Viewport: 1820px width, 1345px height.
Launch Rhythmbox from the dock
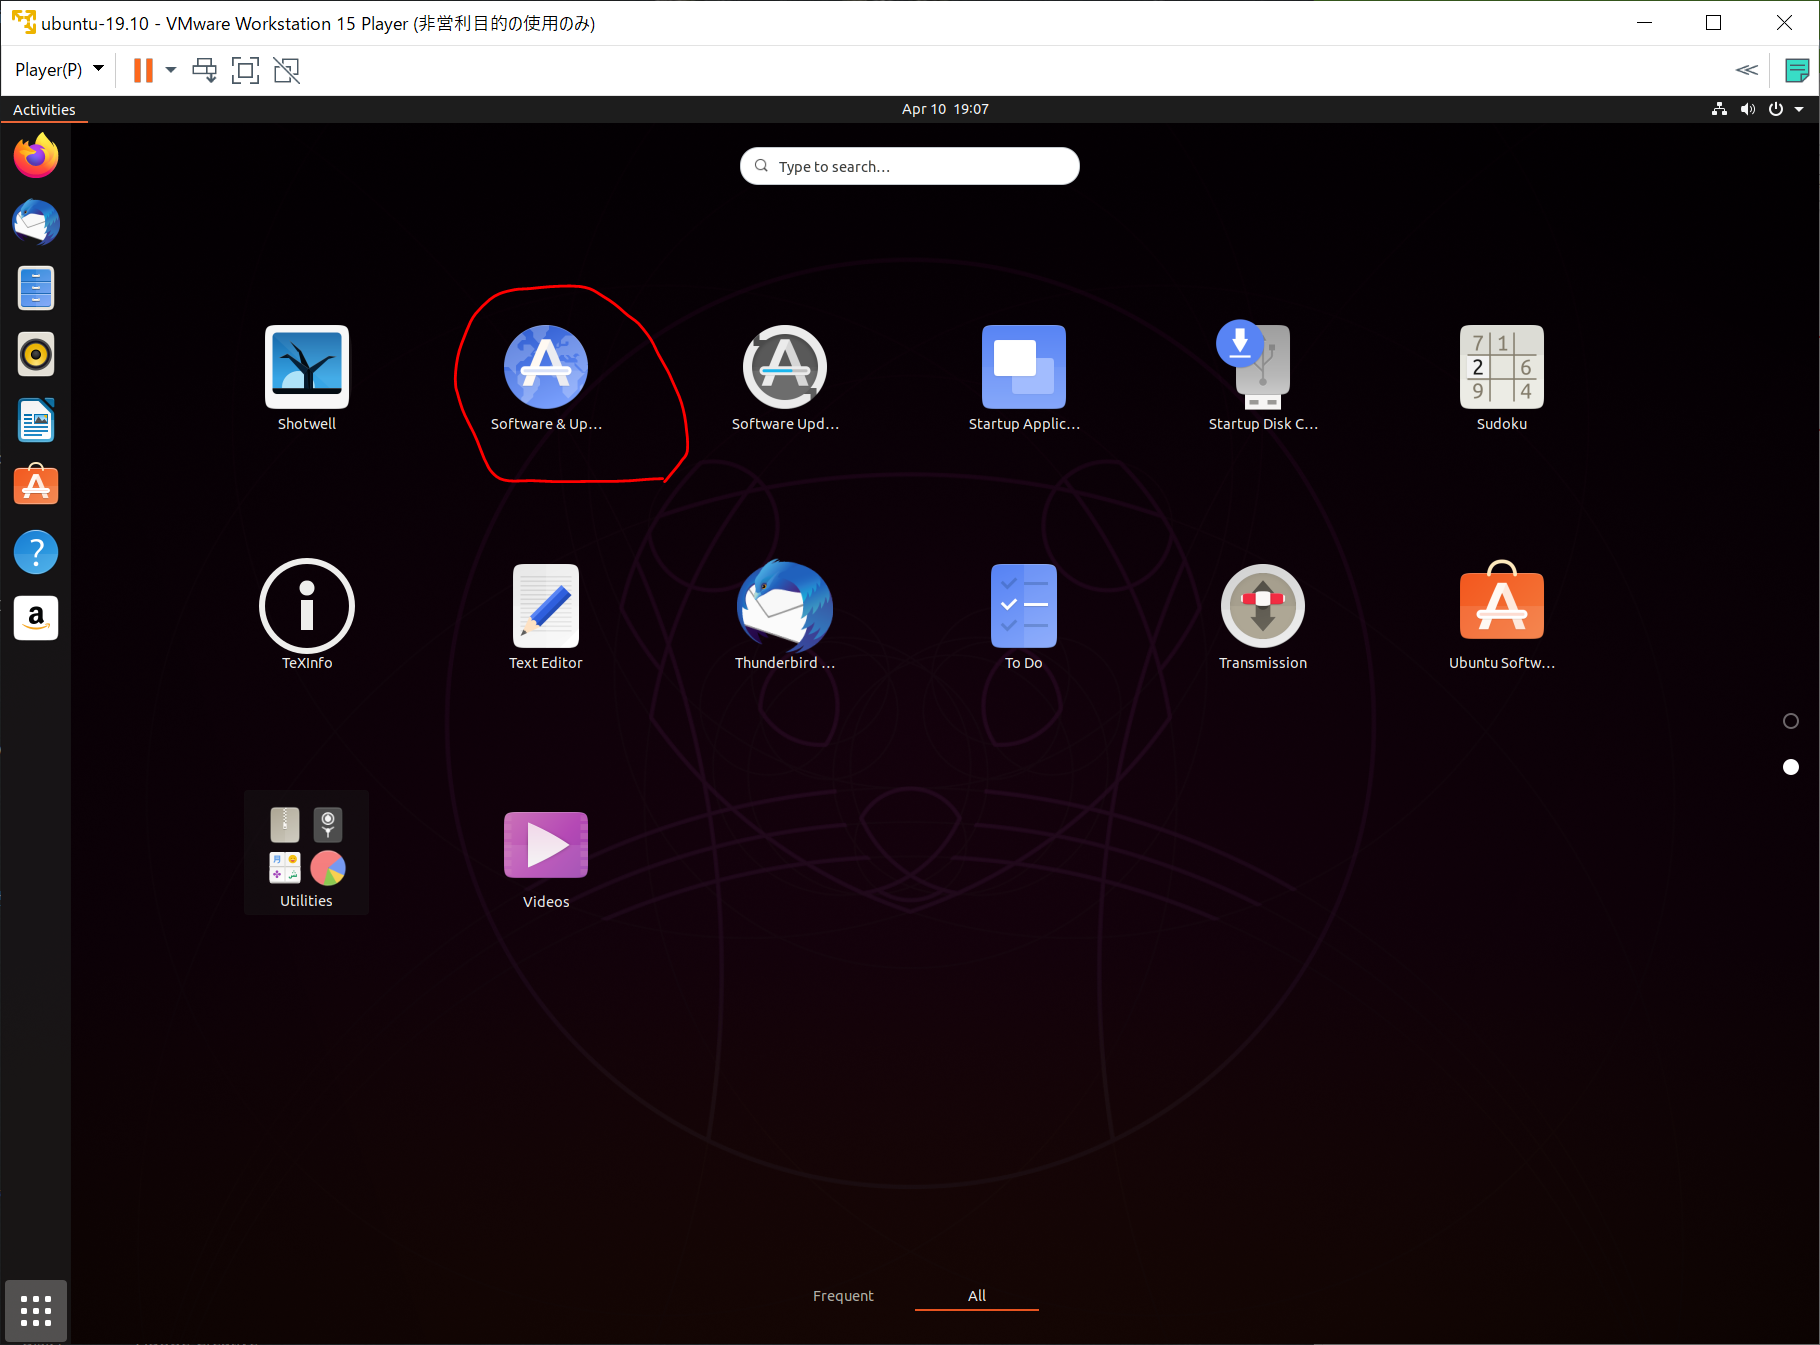coord(36,354)
